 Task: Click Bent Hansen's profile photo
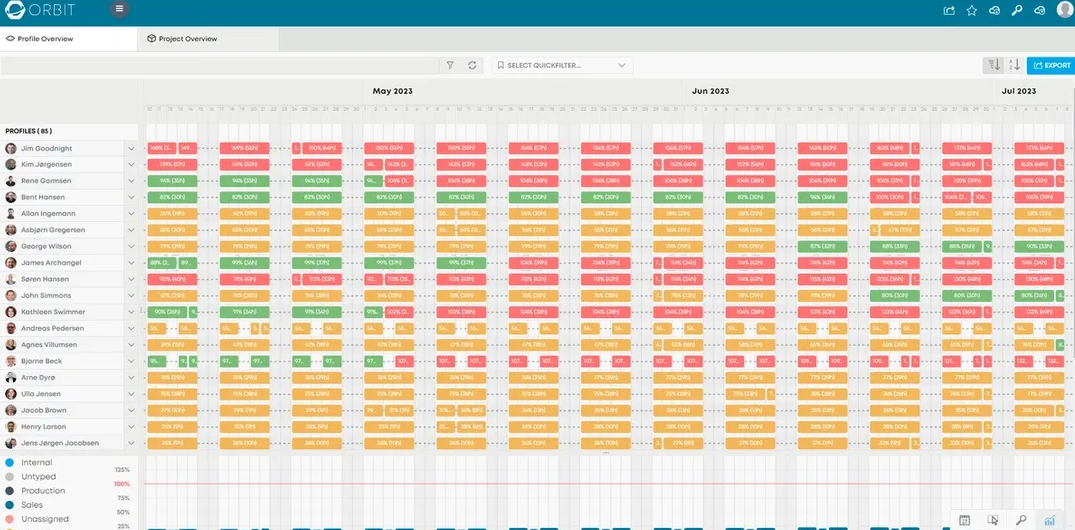pos(11,197)
